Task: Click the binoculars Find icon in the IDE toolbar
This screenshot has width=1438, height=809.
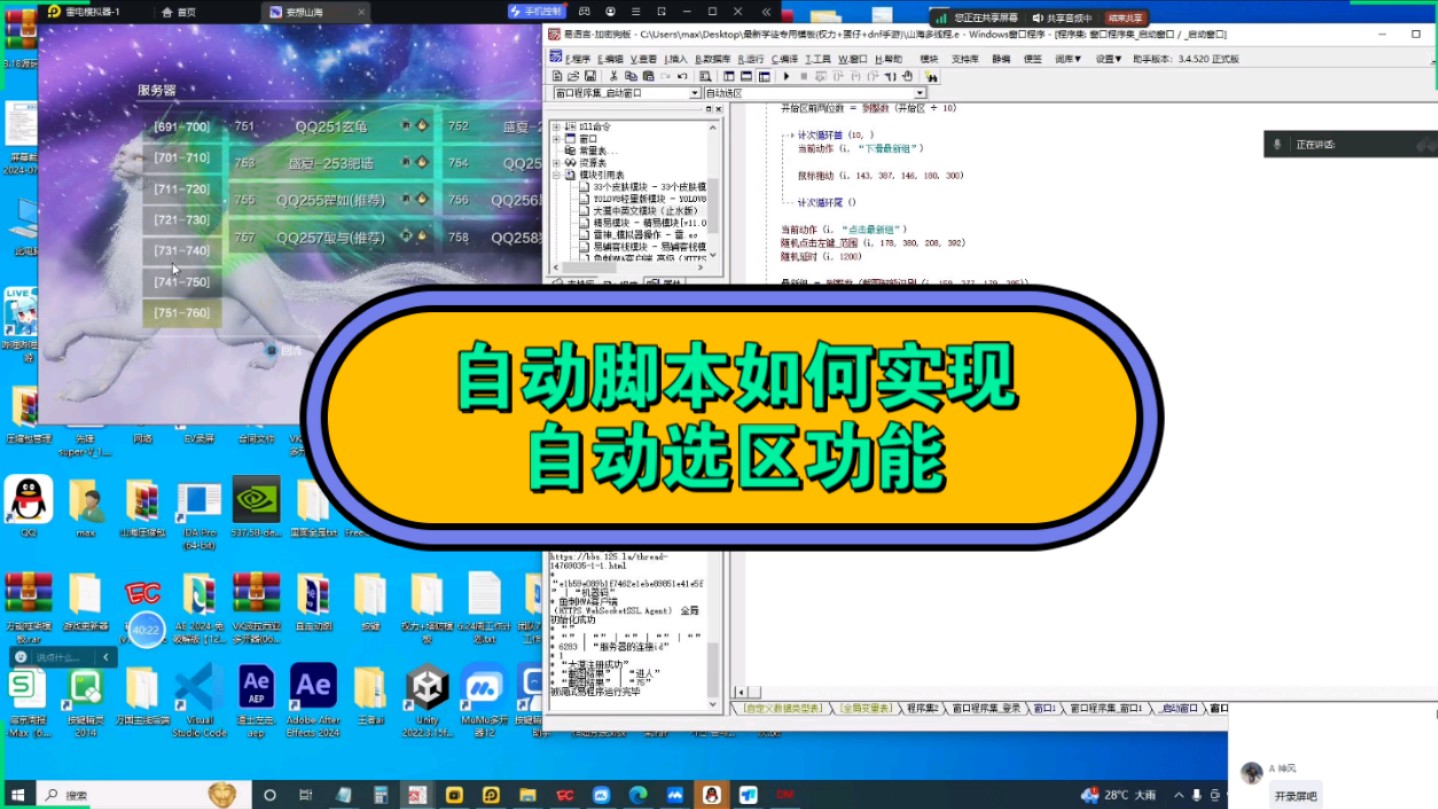Action: [x=931, y=76]
